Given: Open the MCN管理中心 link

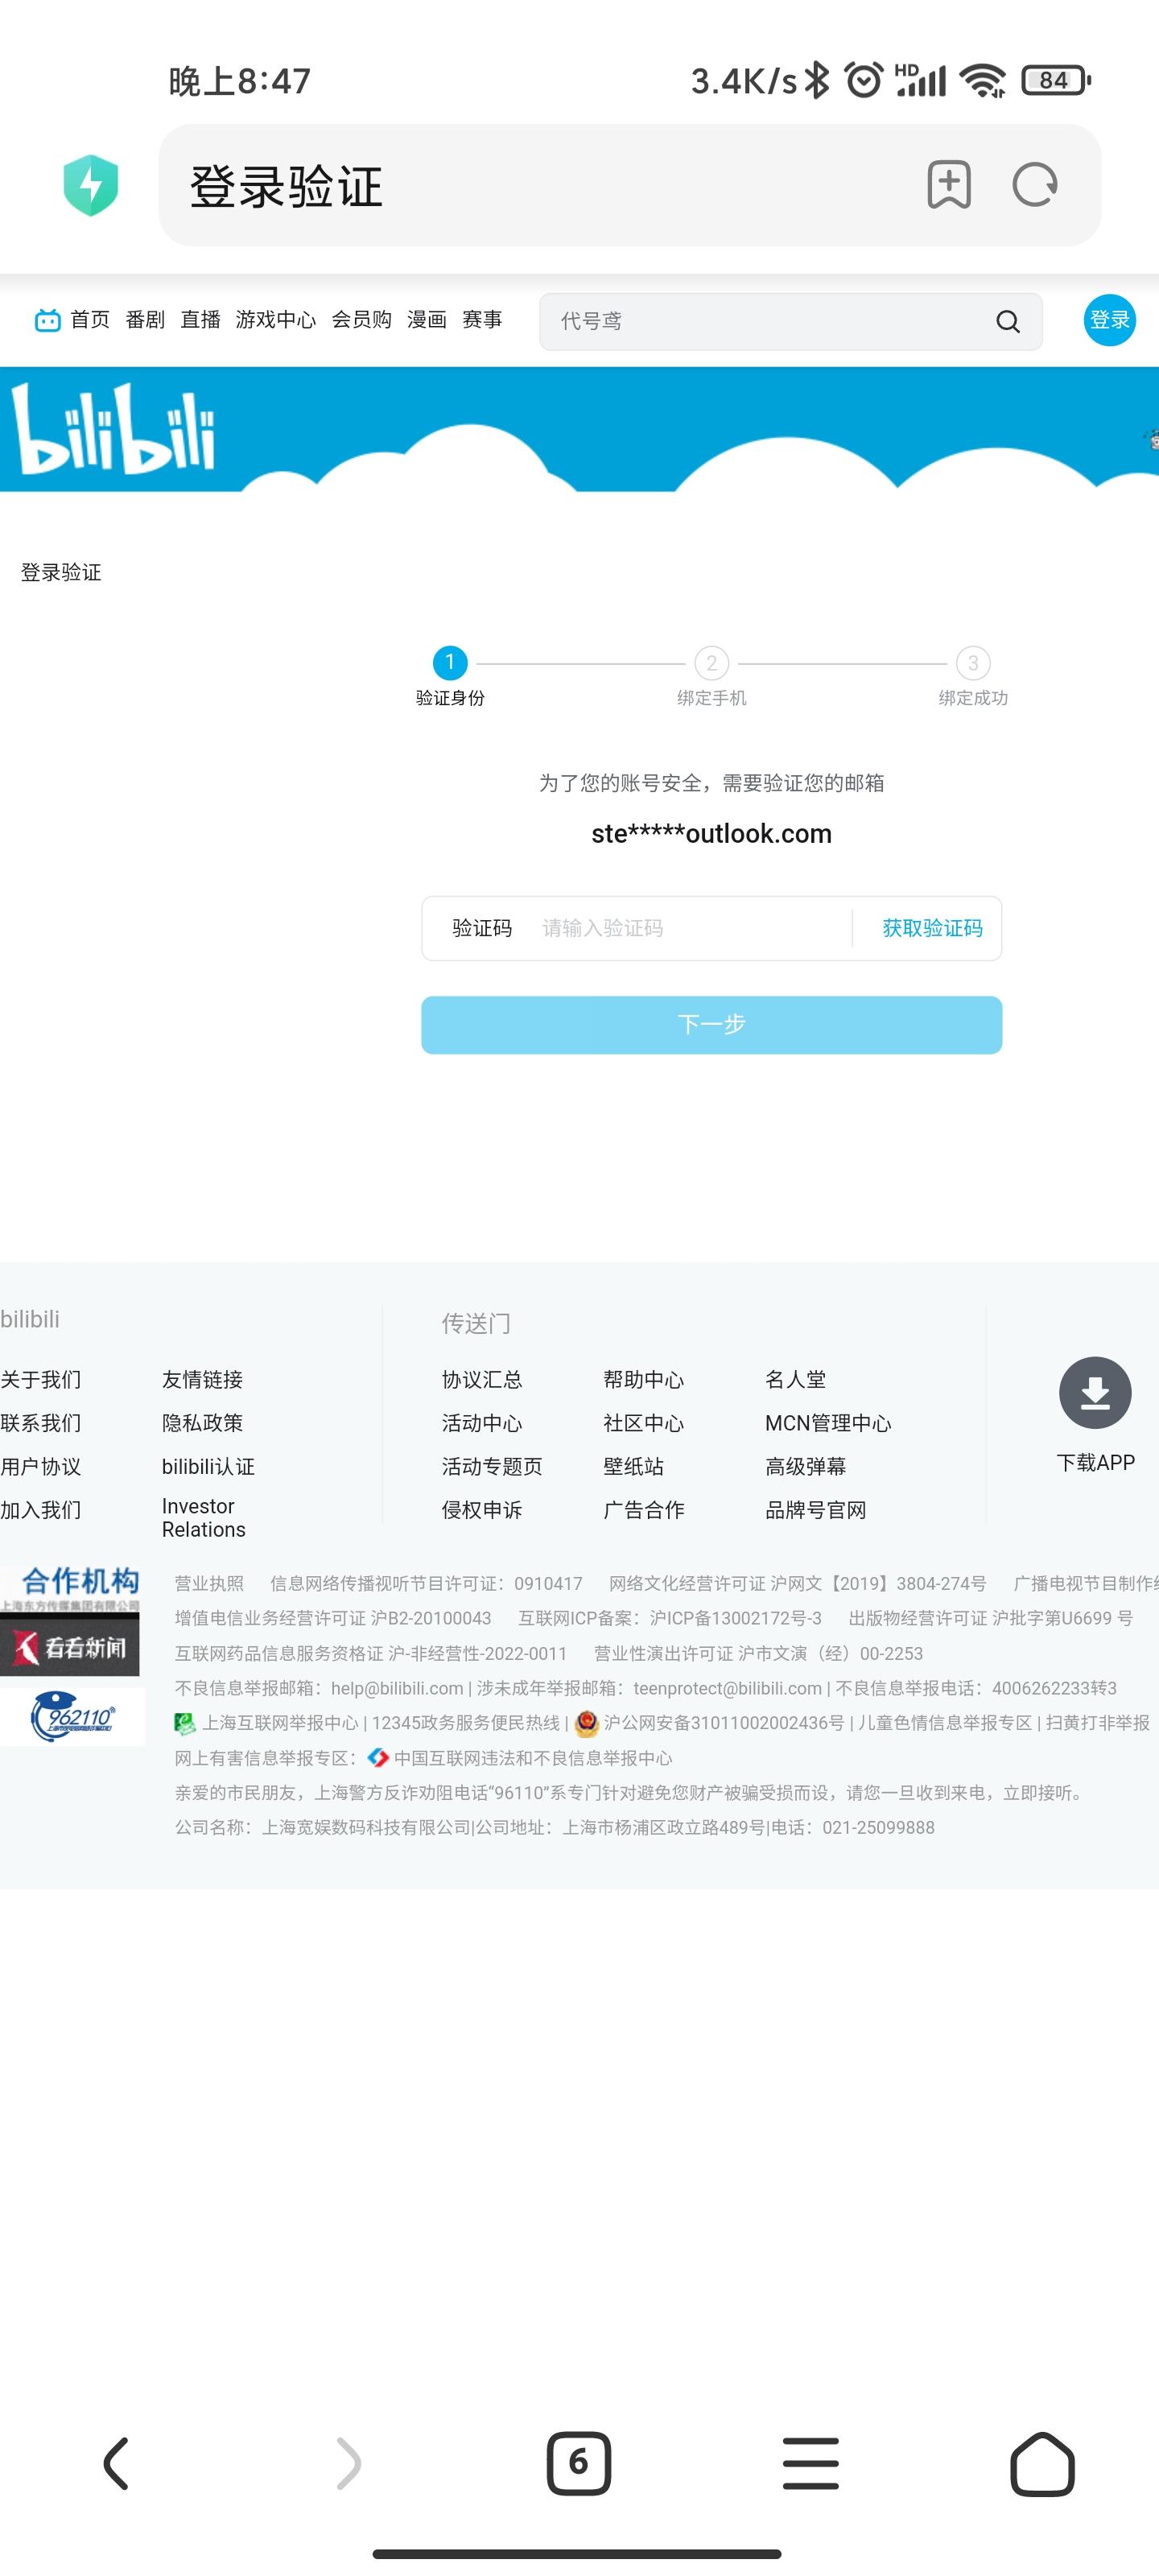Looking at the screenshot, I should [x=828, y=1423].
